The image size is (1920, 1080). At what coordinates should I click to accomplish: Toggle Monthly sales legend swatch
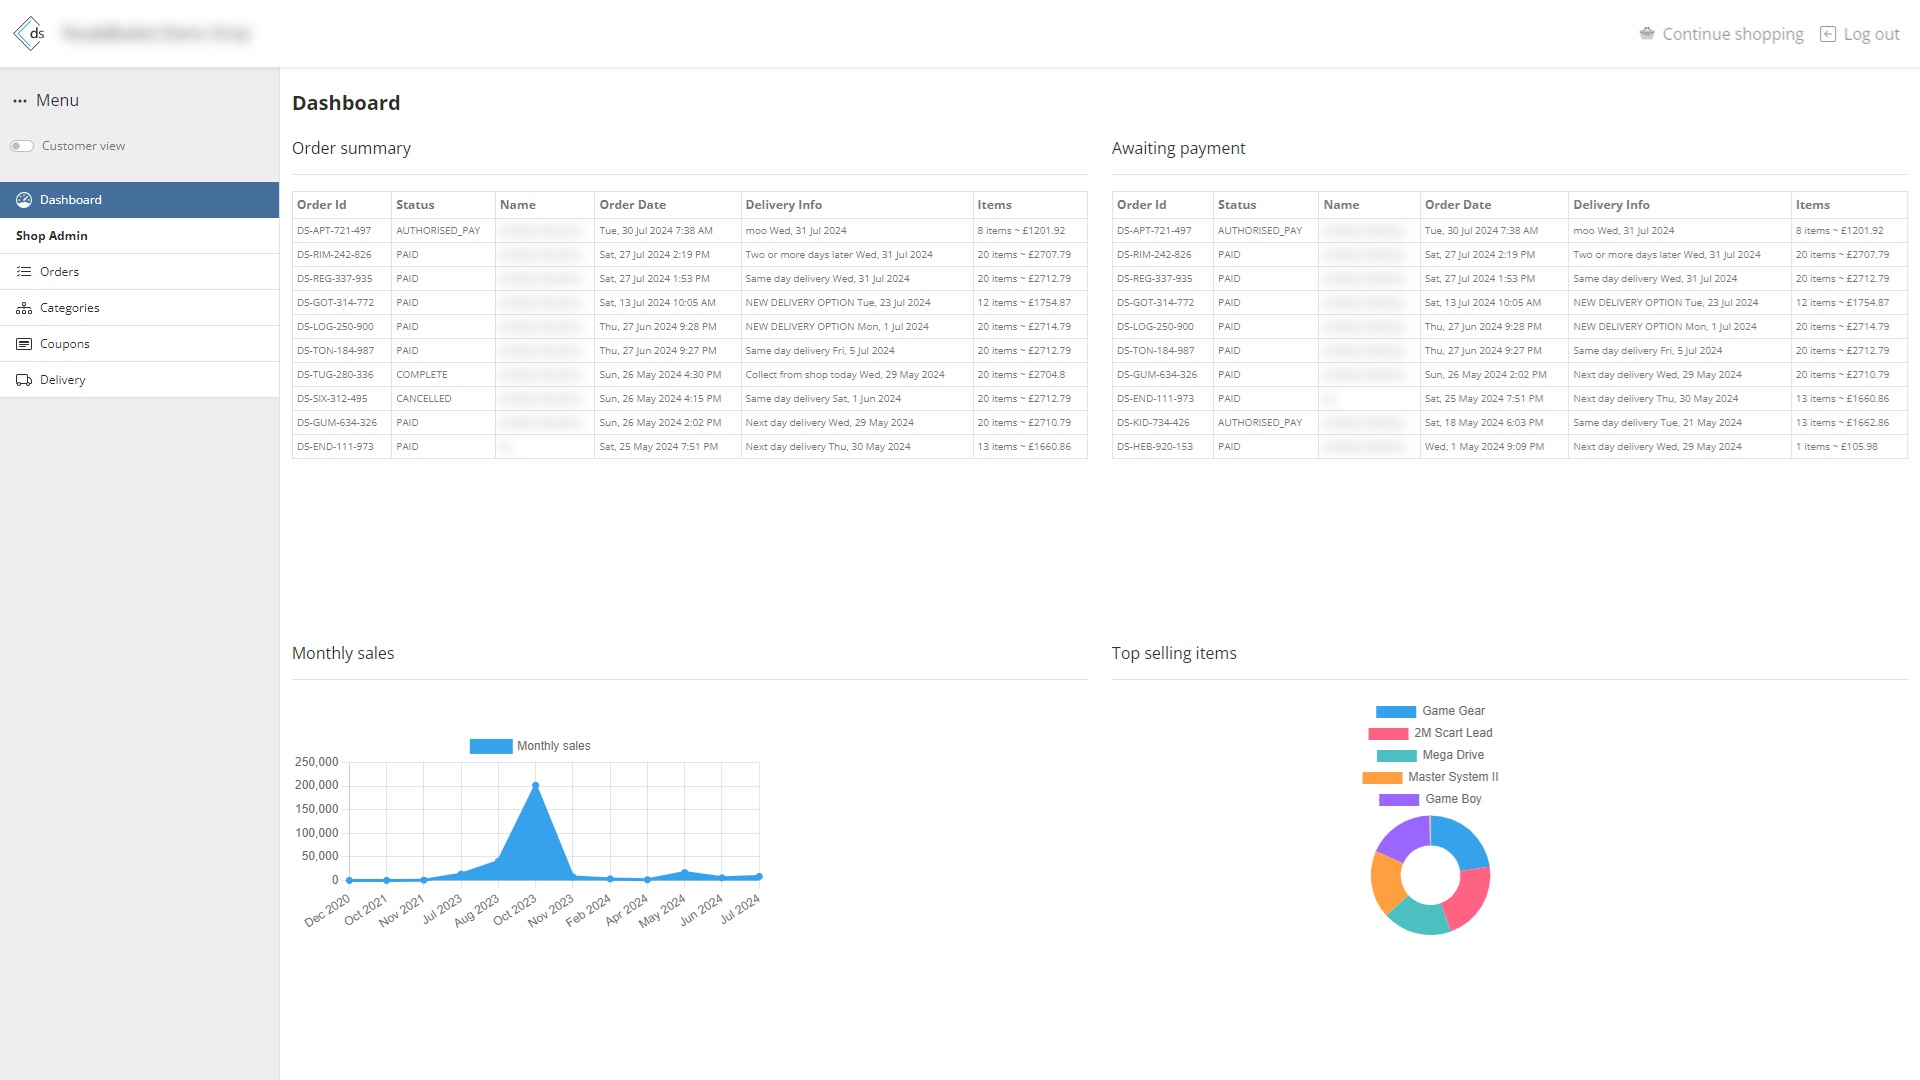click(491, 746)
